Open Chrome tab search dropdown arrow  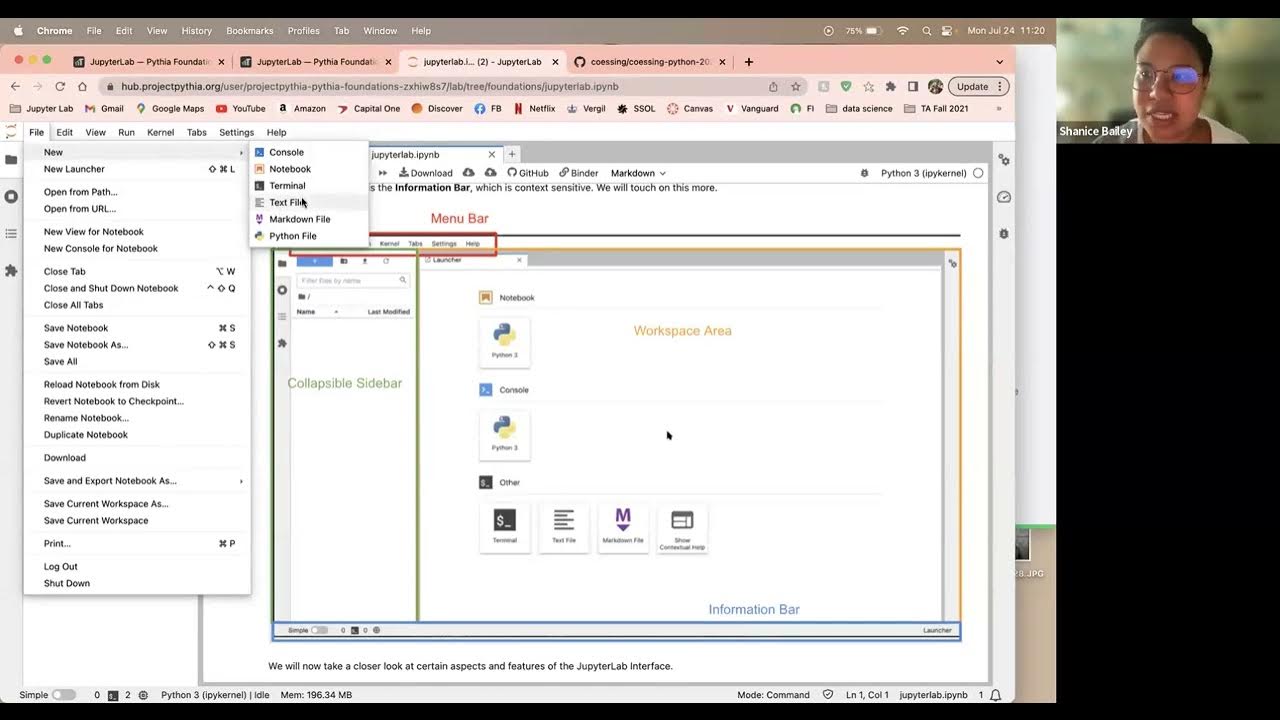tap(999, 62)
